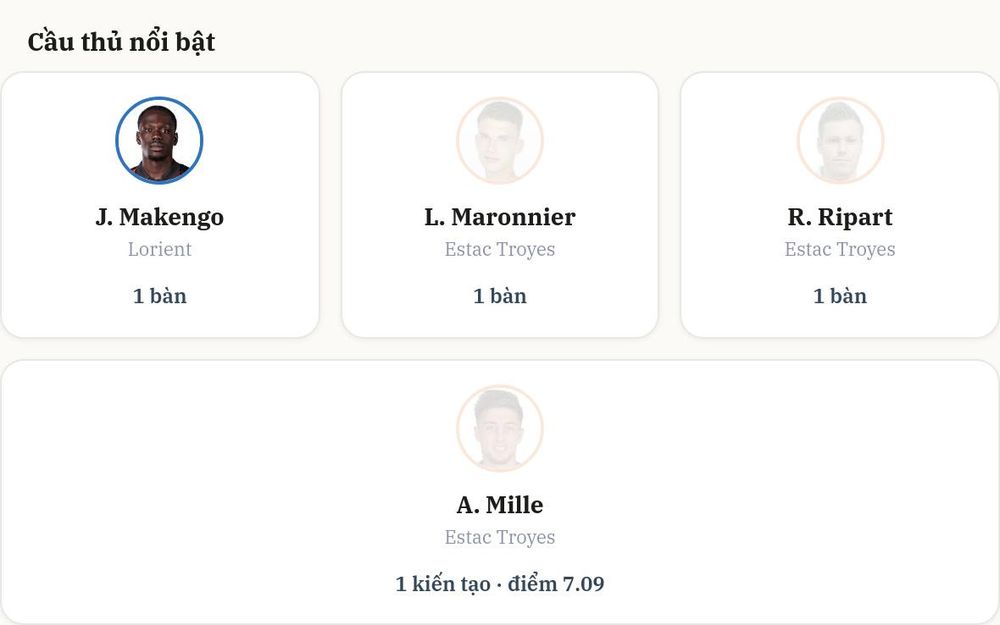Click the '1 kiến tạo · điểm 7.09' stat

coord(500,584)
